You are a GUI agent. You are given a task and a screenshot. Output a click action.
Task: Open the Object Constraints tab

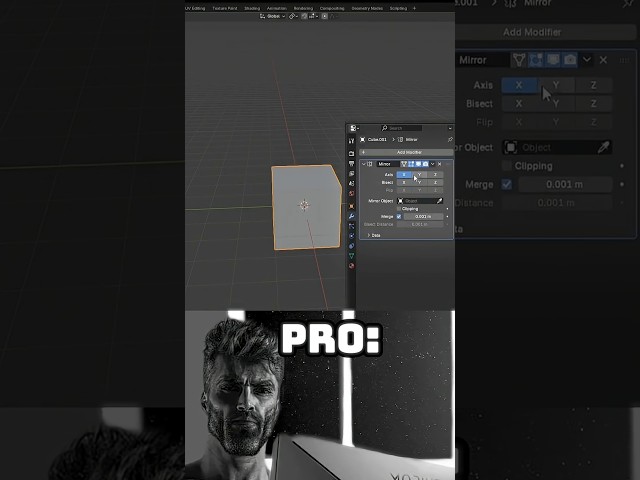[351, 246]
